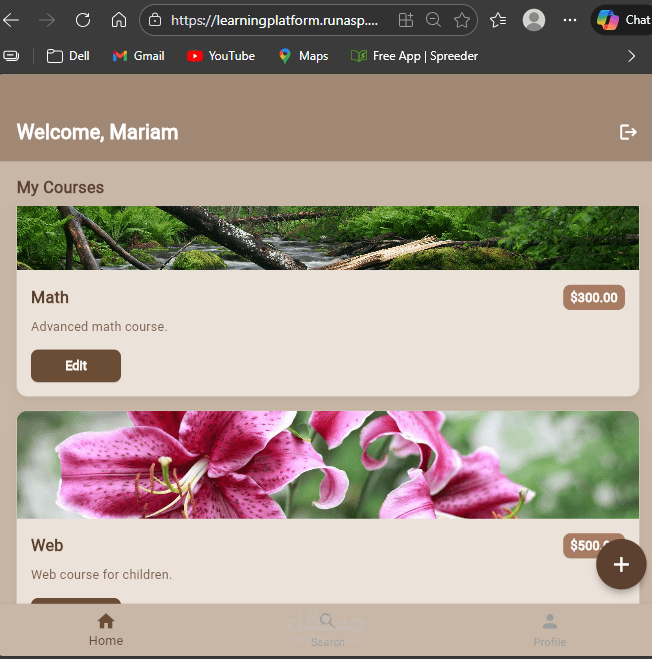Open the apps/extensions grid icon in address bar
The image size is (652, 659).
click(x=406, y=20)
